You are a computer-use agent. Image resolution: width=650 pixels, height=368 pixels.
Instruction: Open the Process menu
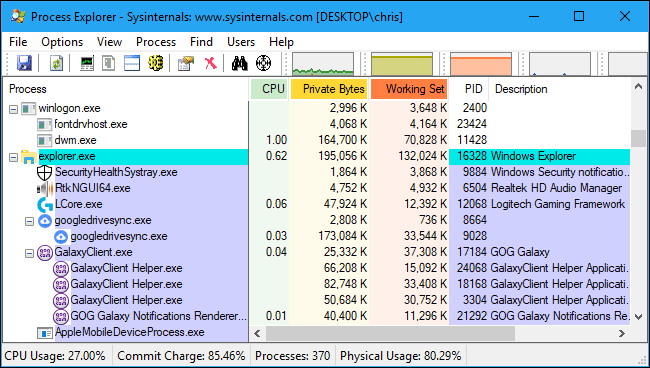point(156,42)
